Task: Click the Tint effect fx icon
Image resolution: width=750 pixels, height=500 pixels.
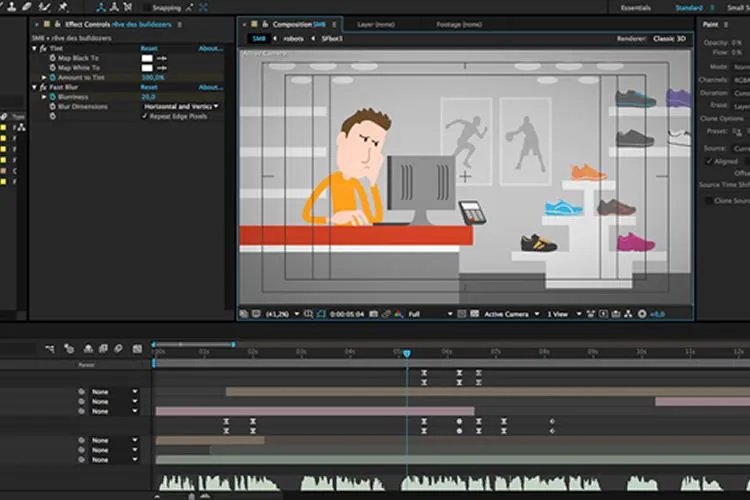Action: [43, 48]
